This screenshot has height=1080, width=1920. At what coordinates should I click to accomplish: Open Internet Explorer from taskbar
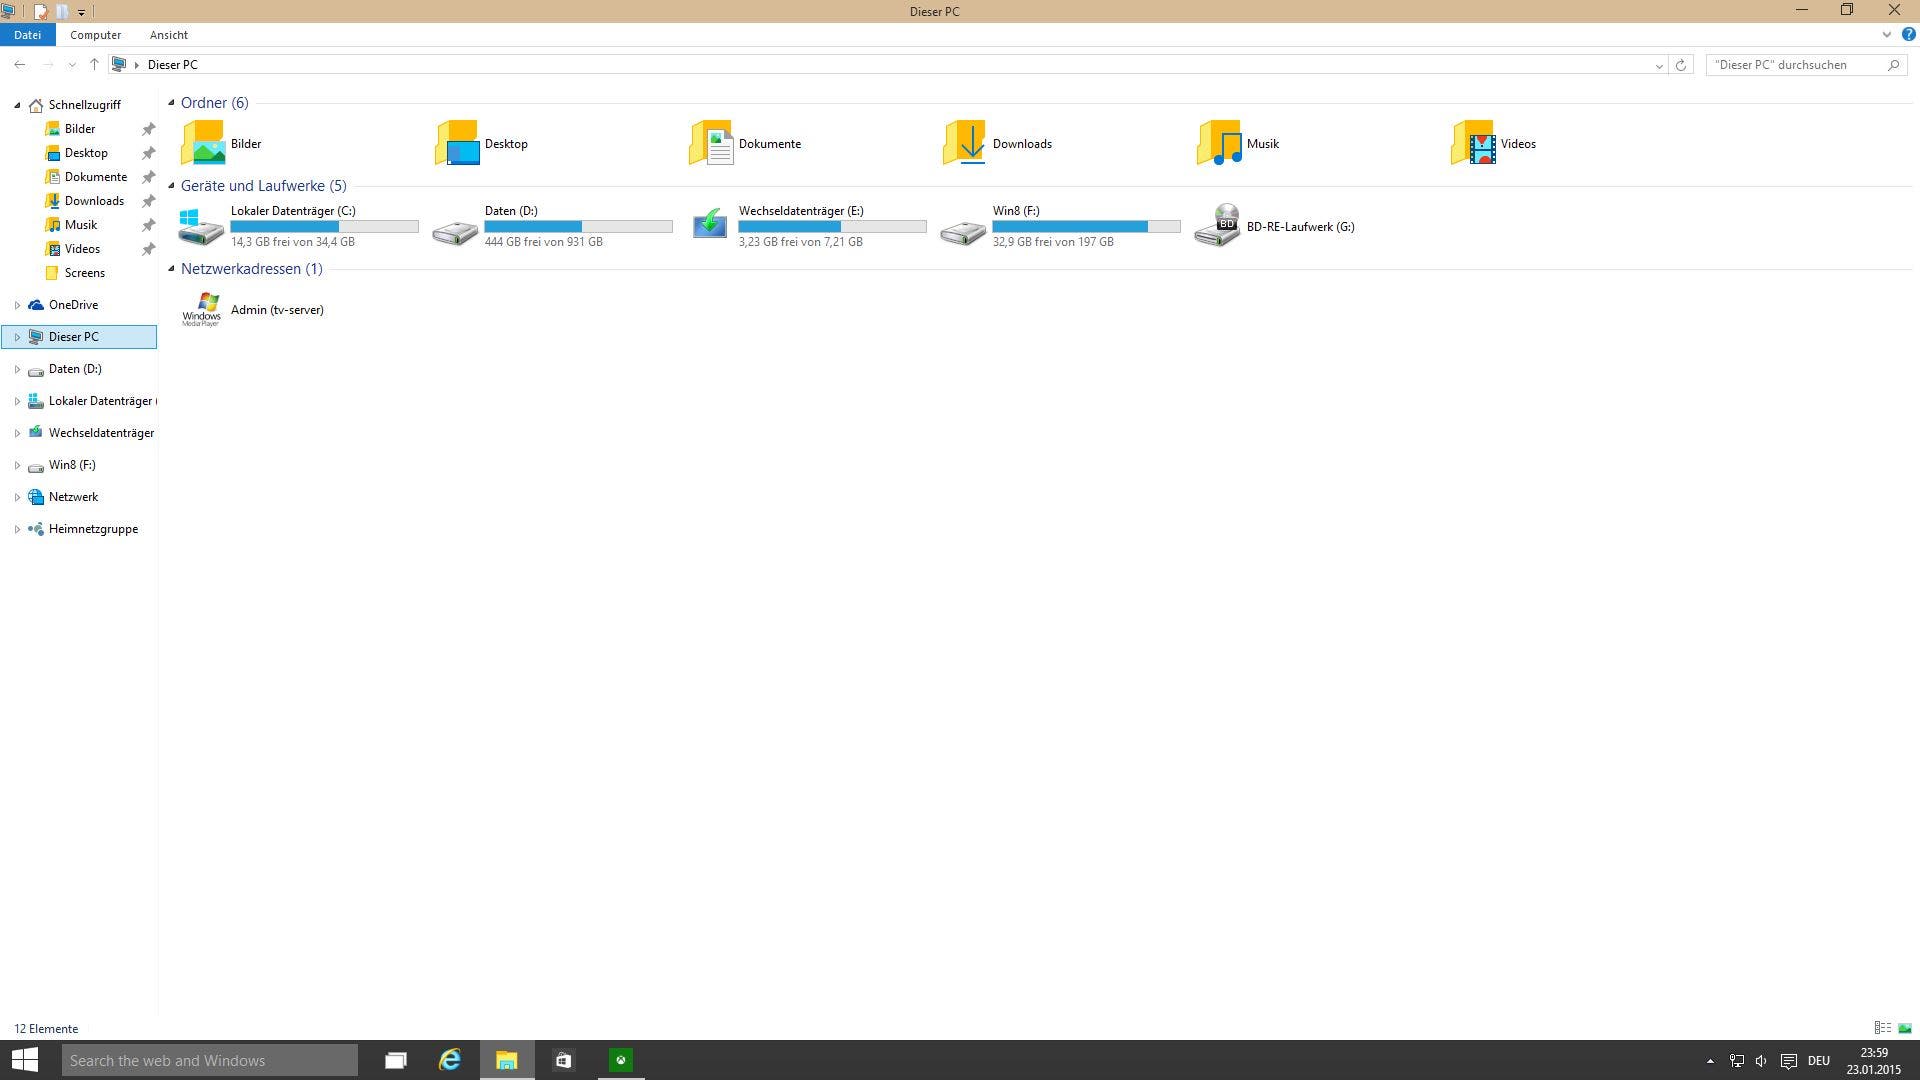pyautogui.click(x=450, y=1060)
